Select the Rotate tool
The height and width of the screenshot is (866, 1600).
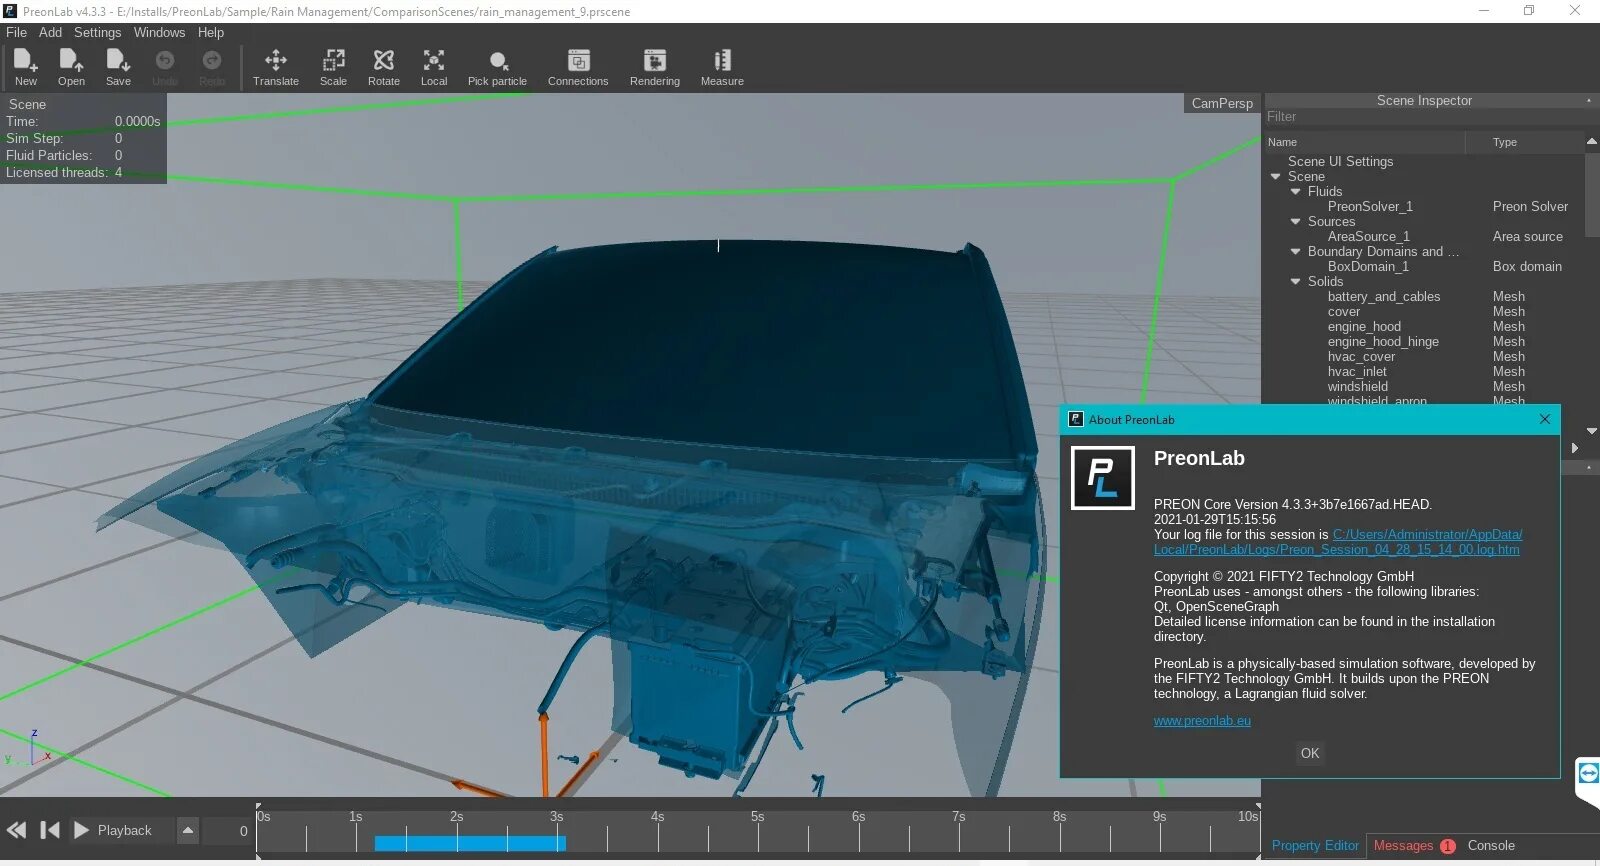tap(384, 61)
